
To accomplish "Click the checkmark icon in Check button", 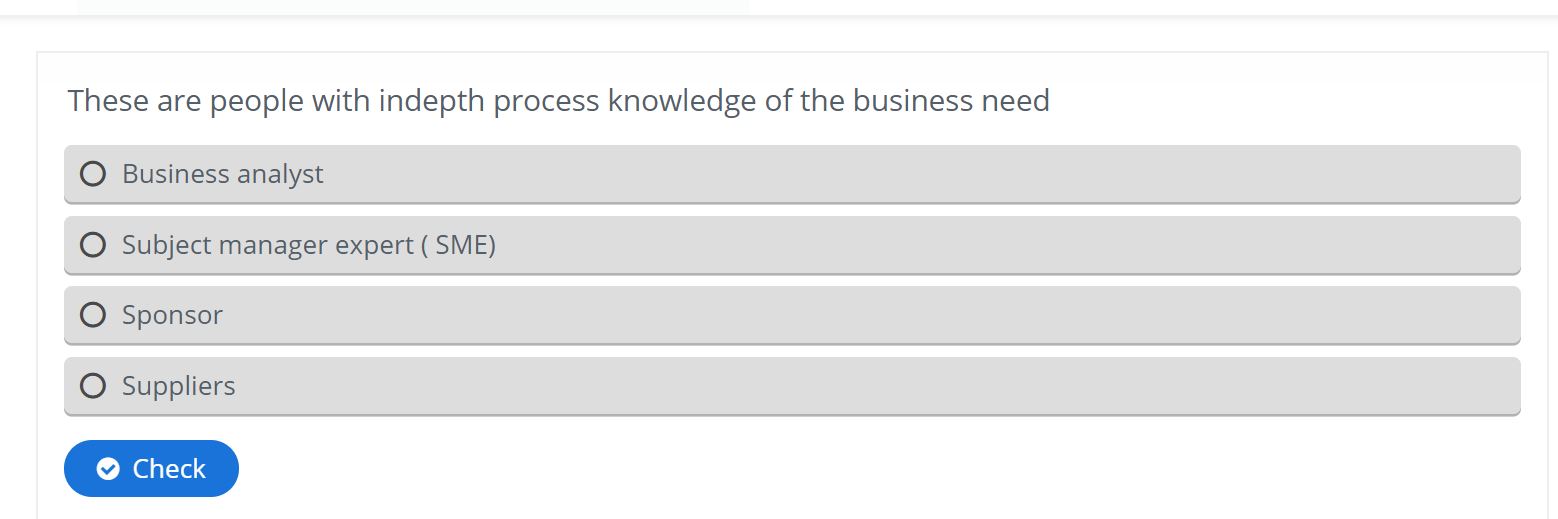I will pos(108,469).
